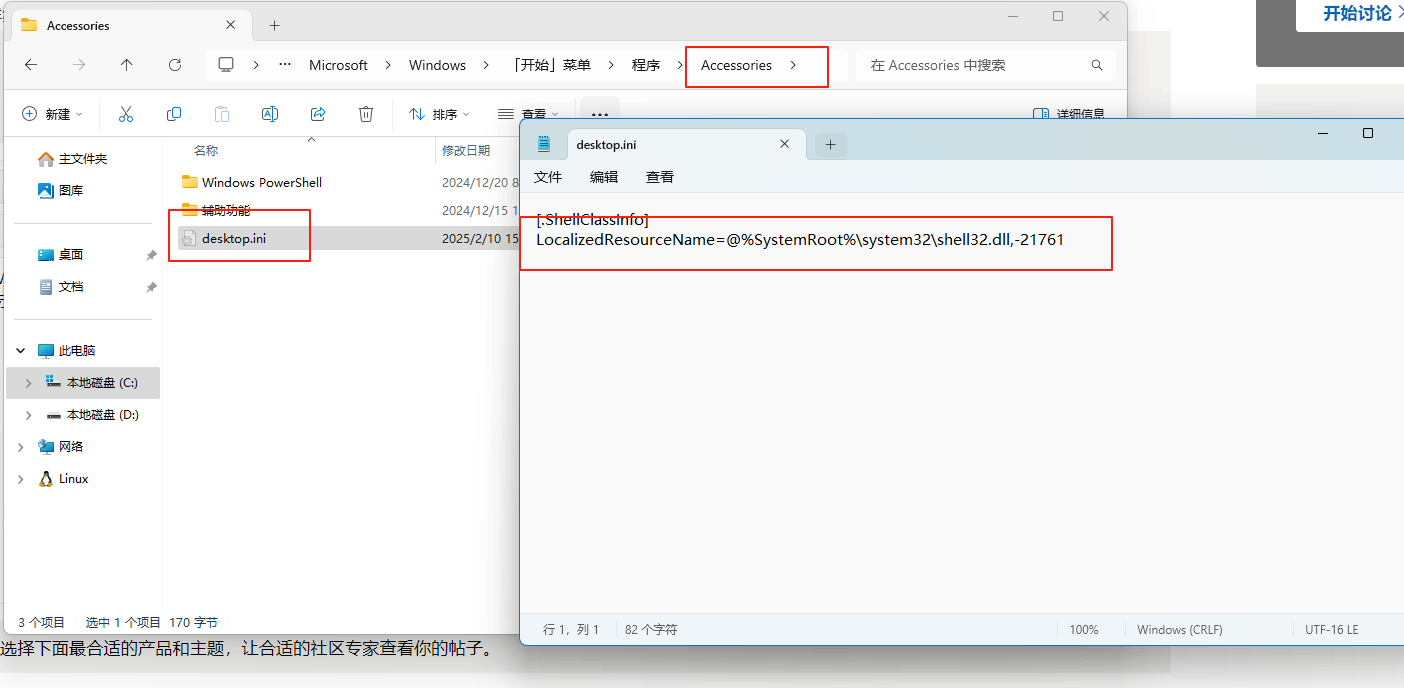Open the 排序 sort dropdown
The height and width of the screenshot is (688, 1404).
[439, 114]
